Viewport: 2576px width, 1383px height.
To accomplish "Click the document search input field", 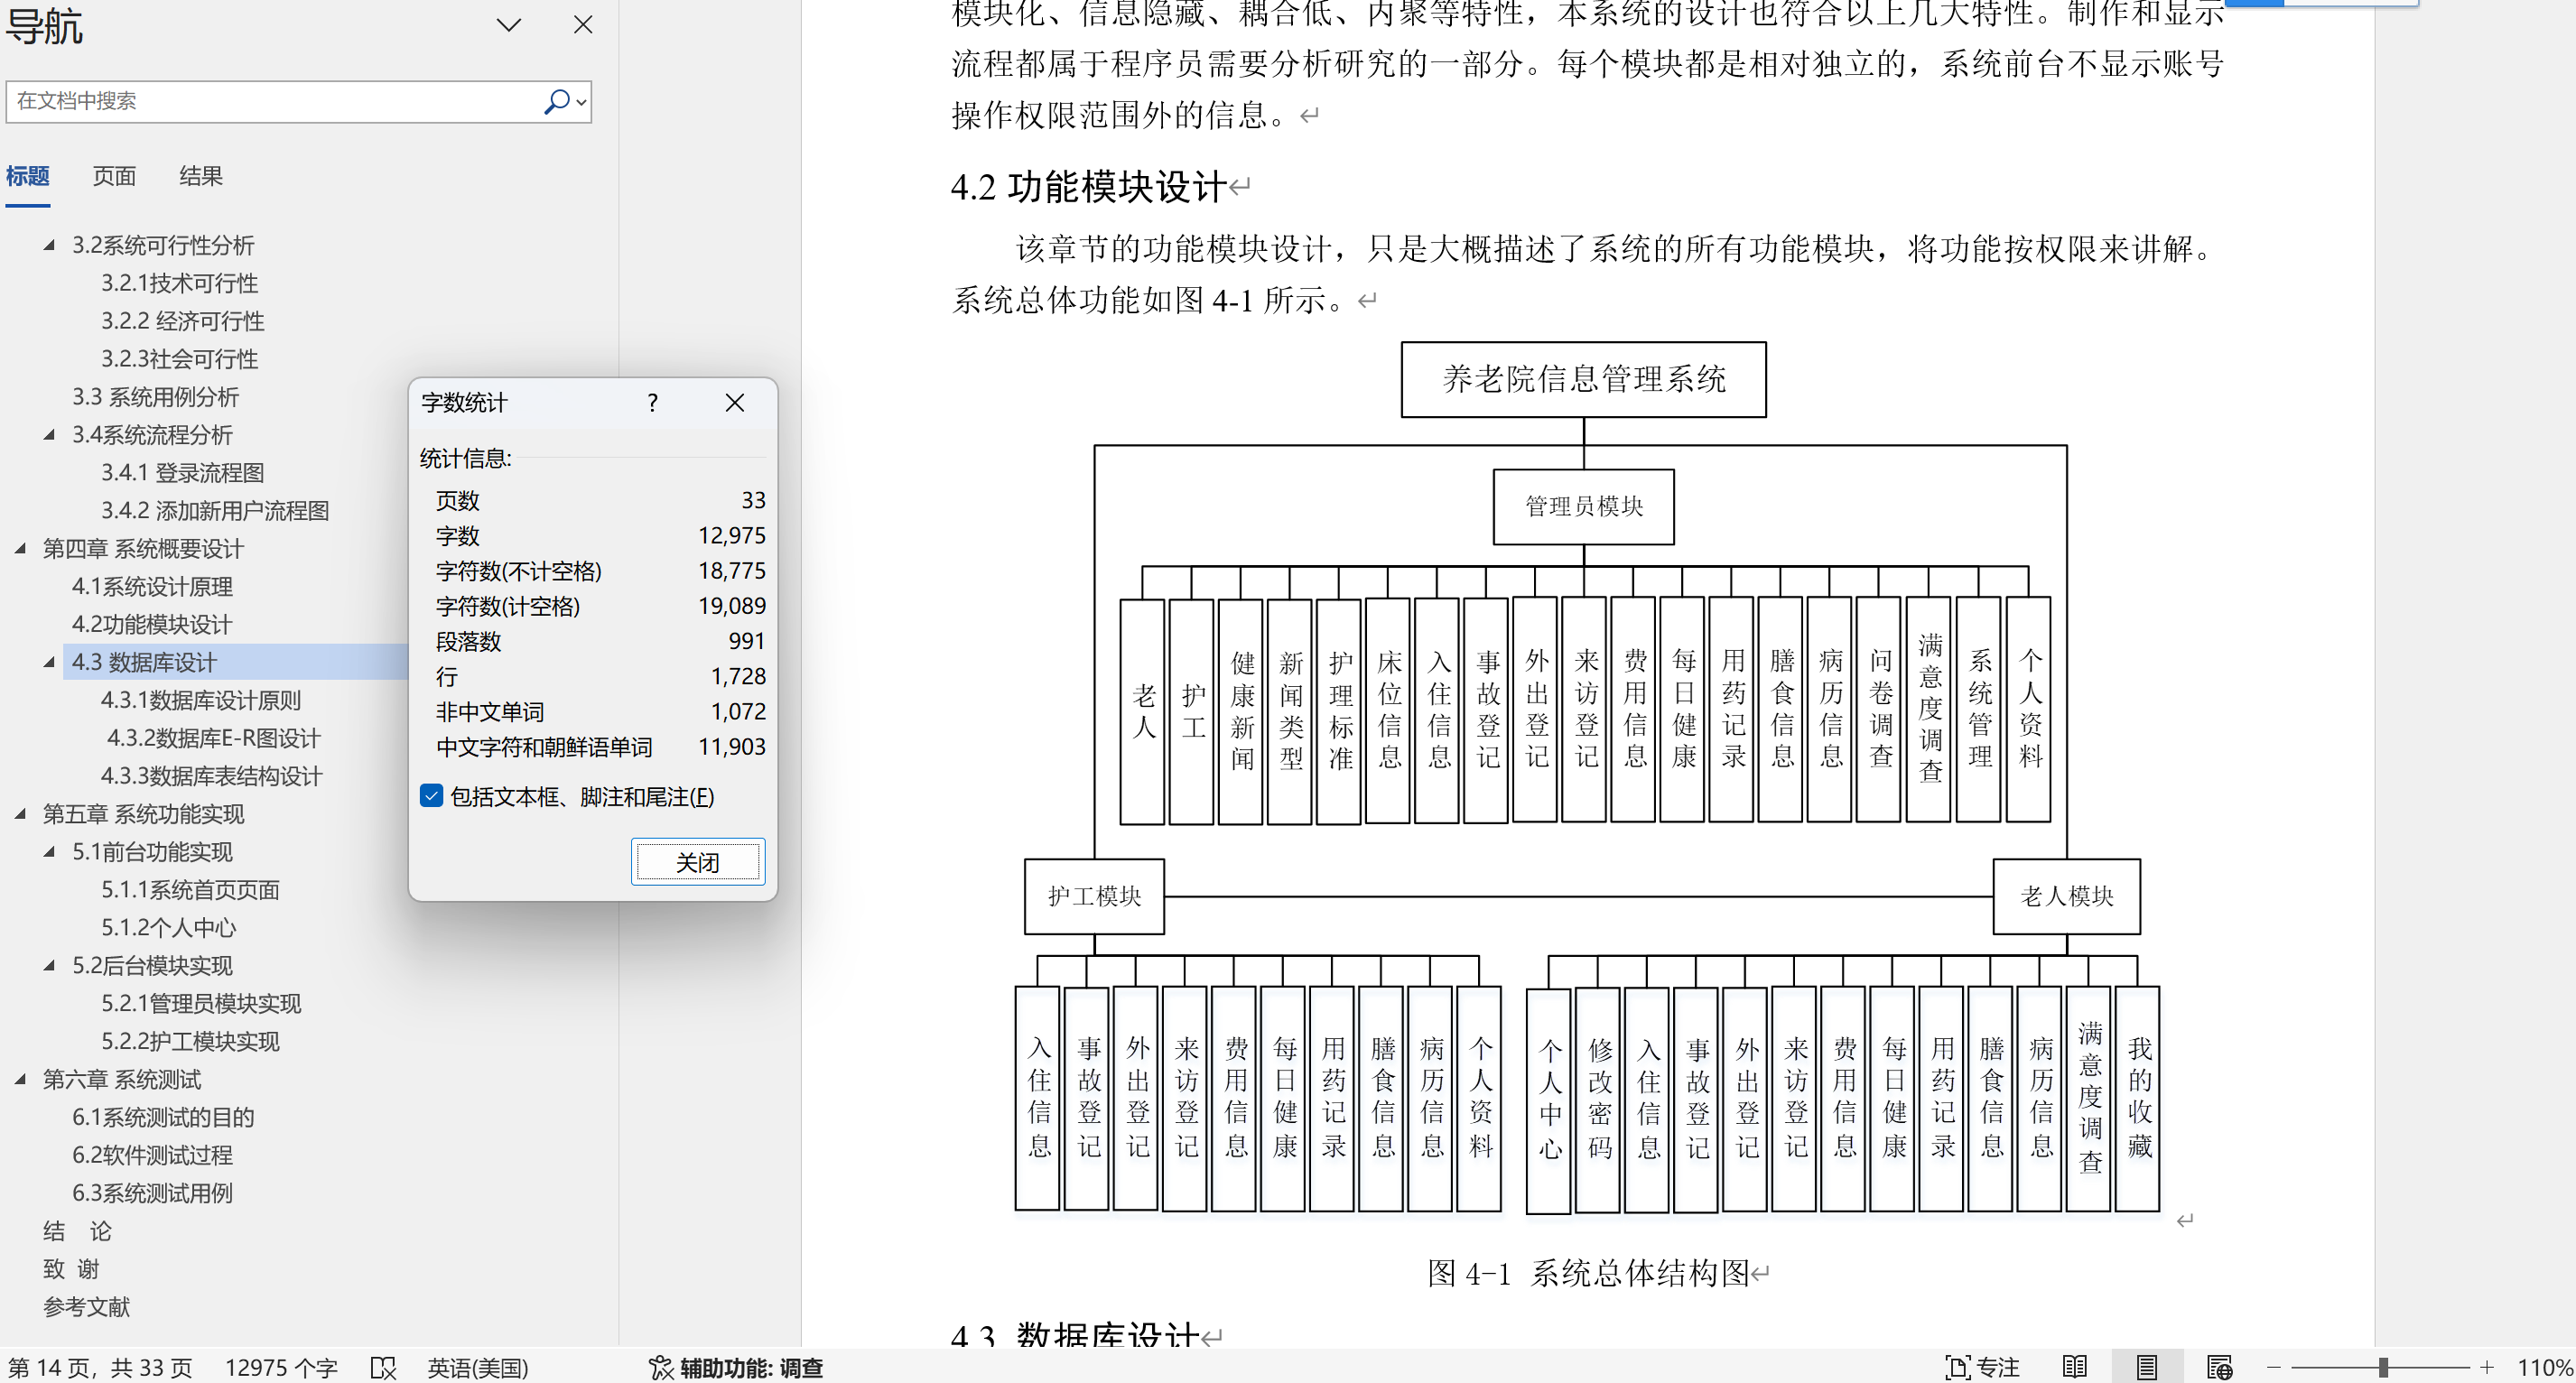I will click(270, 101).
